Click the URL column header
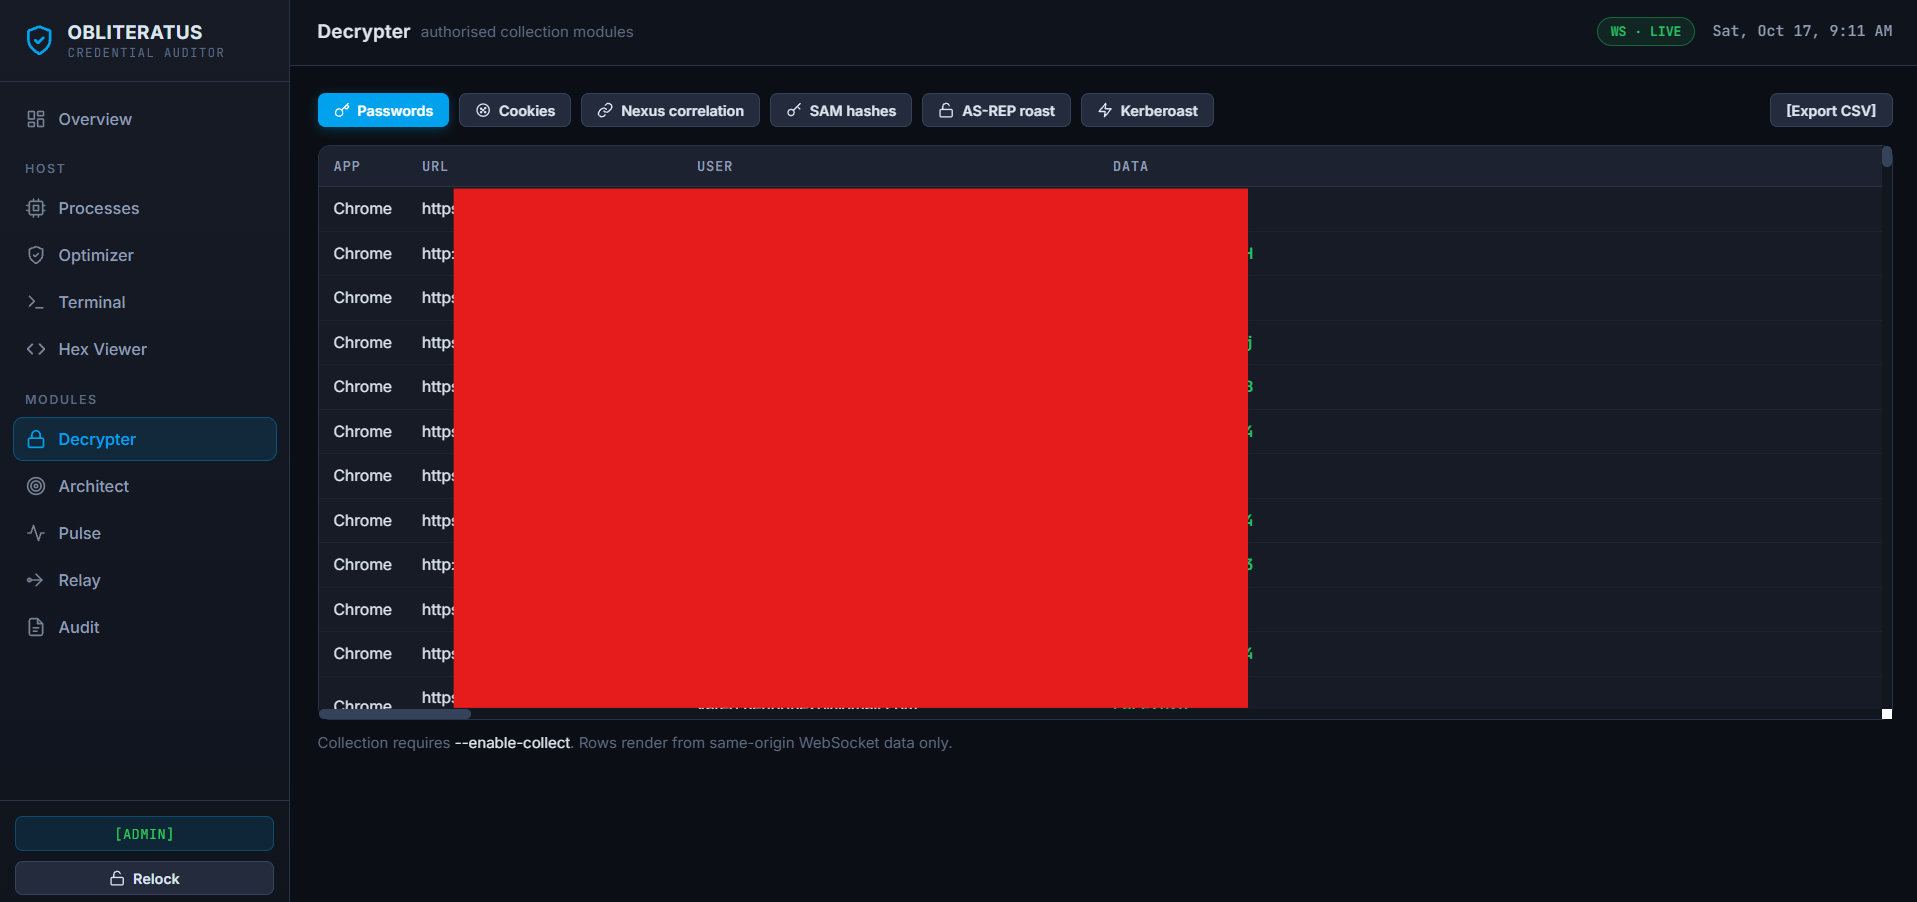Viewport: 1917px width, 902px height. (435, 166)
